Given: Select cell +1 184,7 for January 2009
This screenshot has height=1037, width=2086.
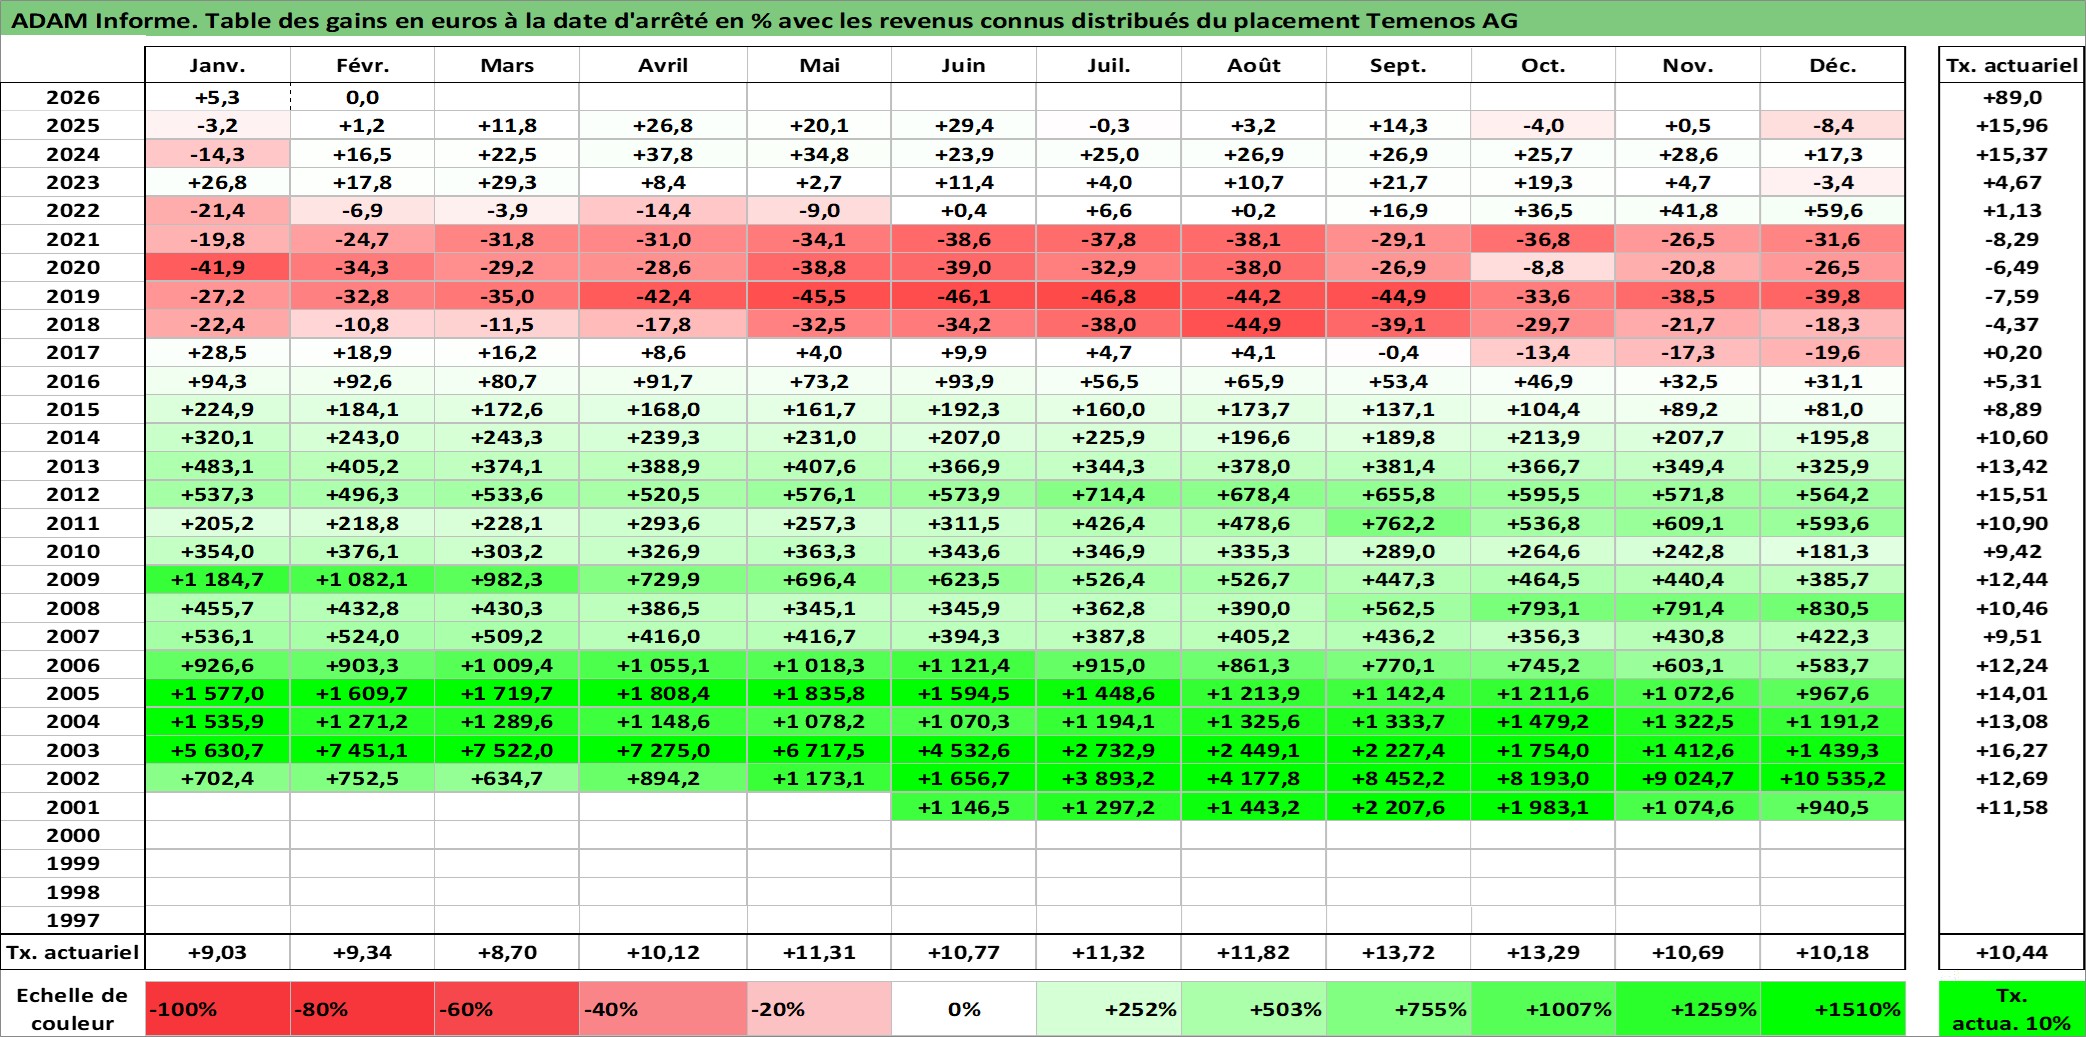Looking at the screenshot, I should 217,579.
